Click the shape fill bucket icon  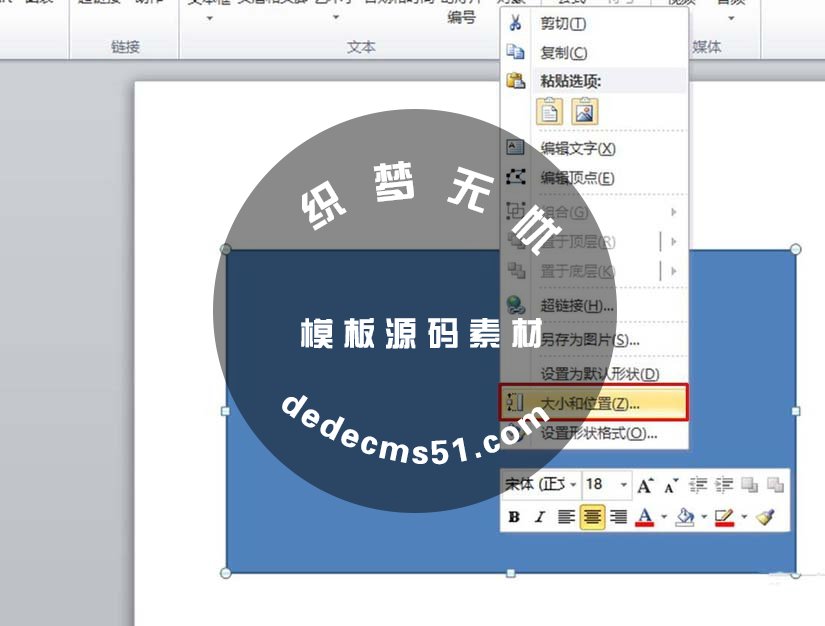[x=686, y=515]
